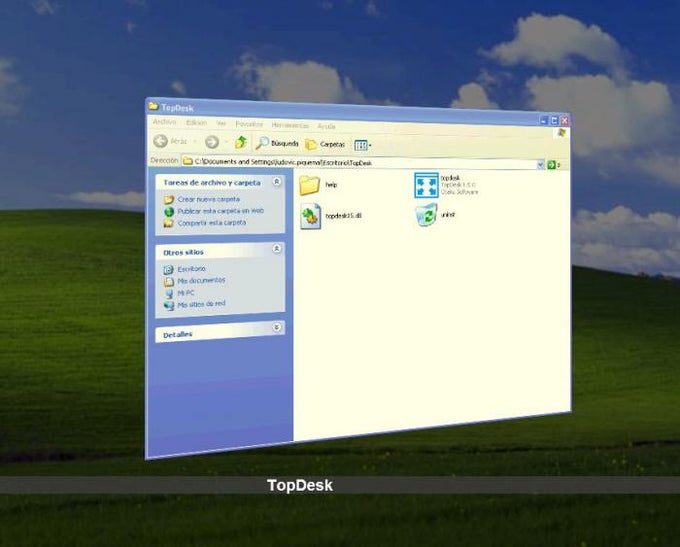Collapse Tareas de archivo y carpeta panel
Image resolution: width=680 pixels, height=547 pixels.
pos(277,182)
